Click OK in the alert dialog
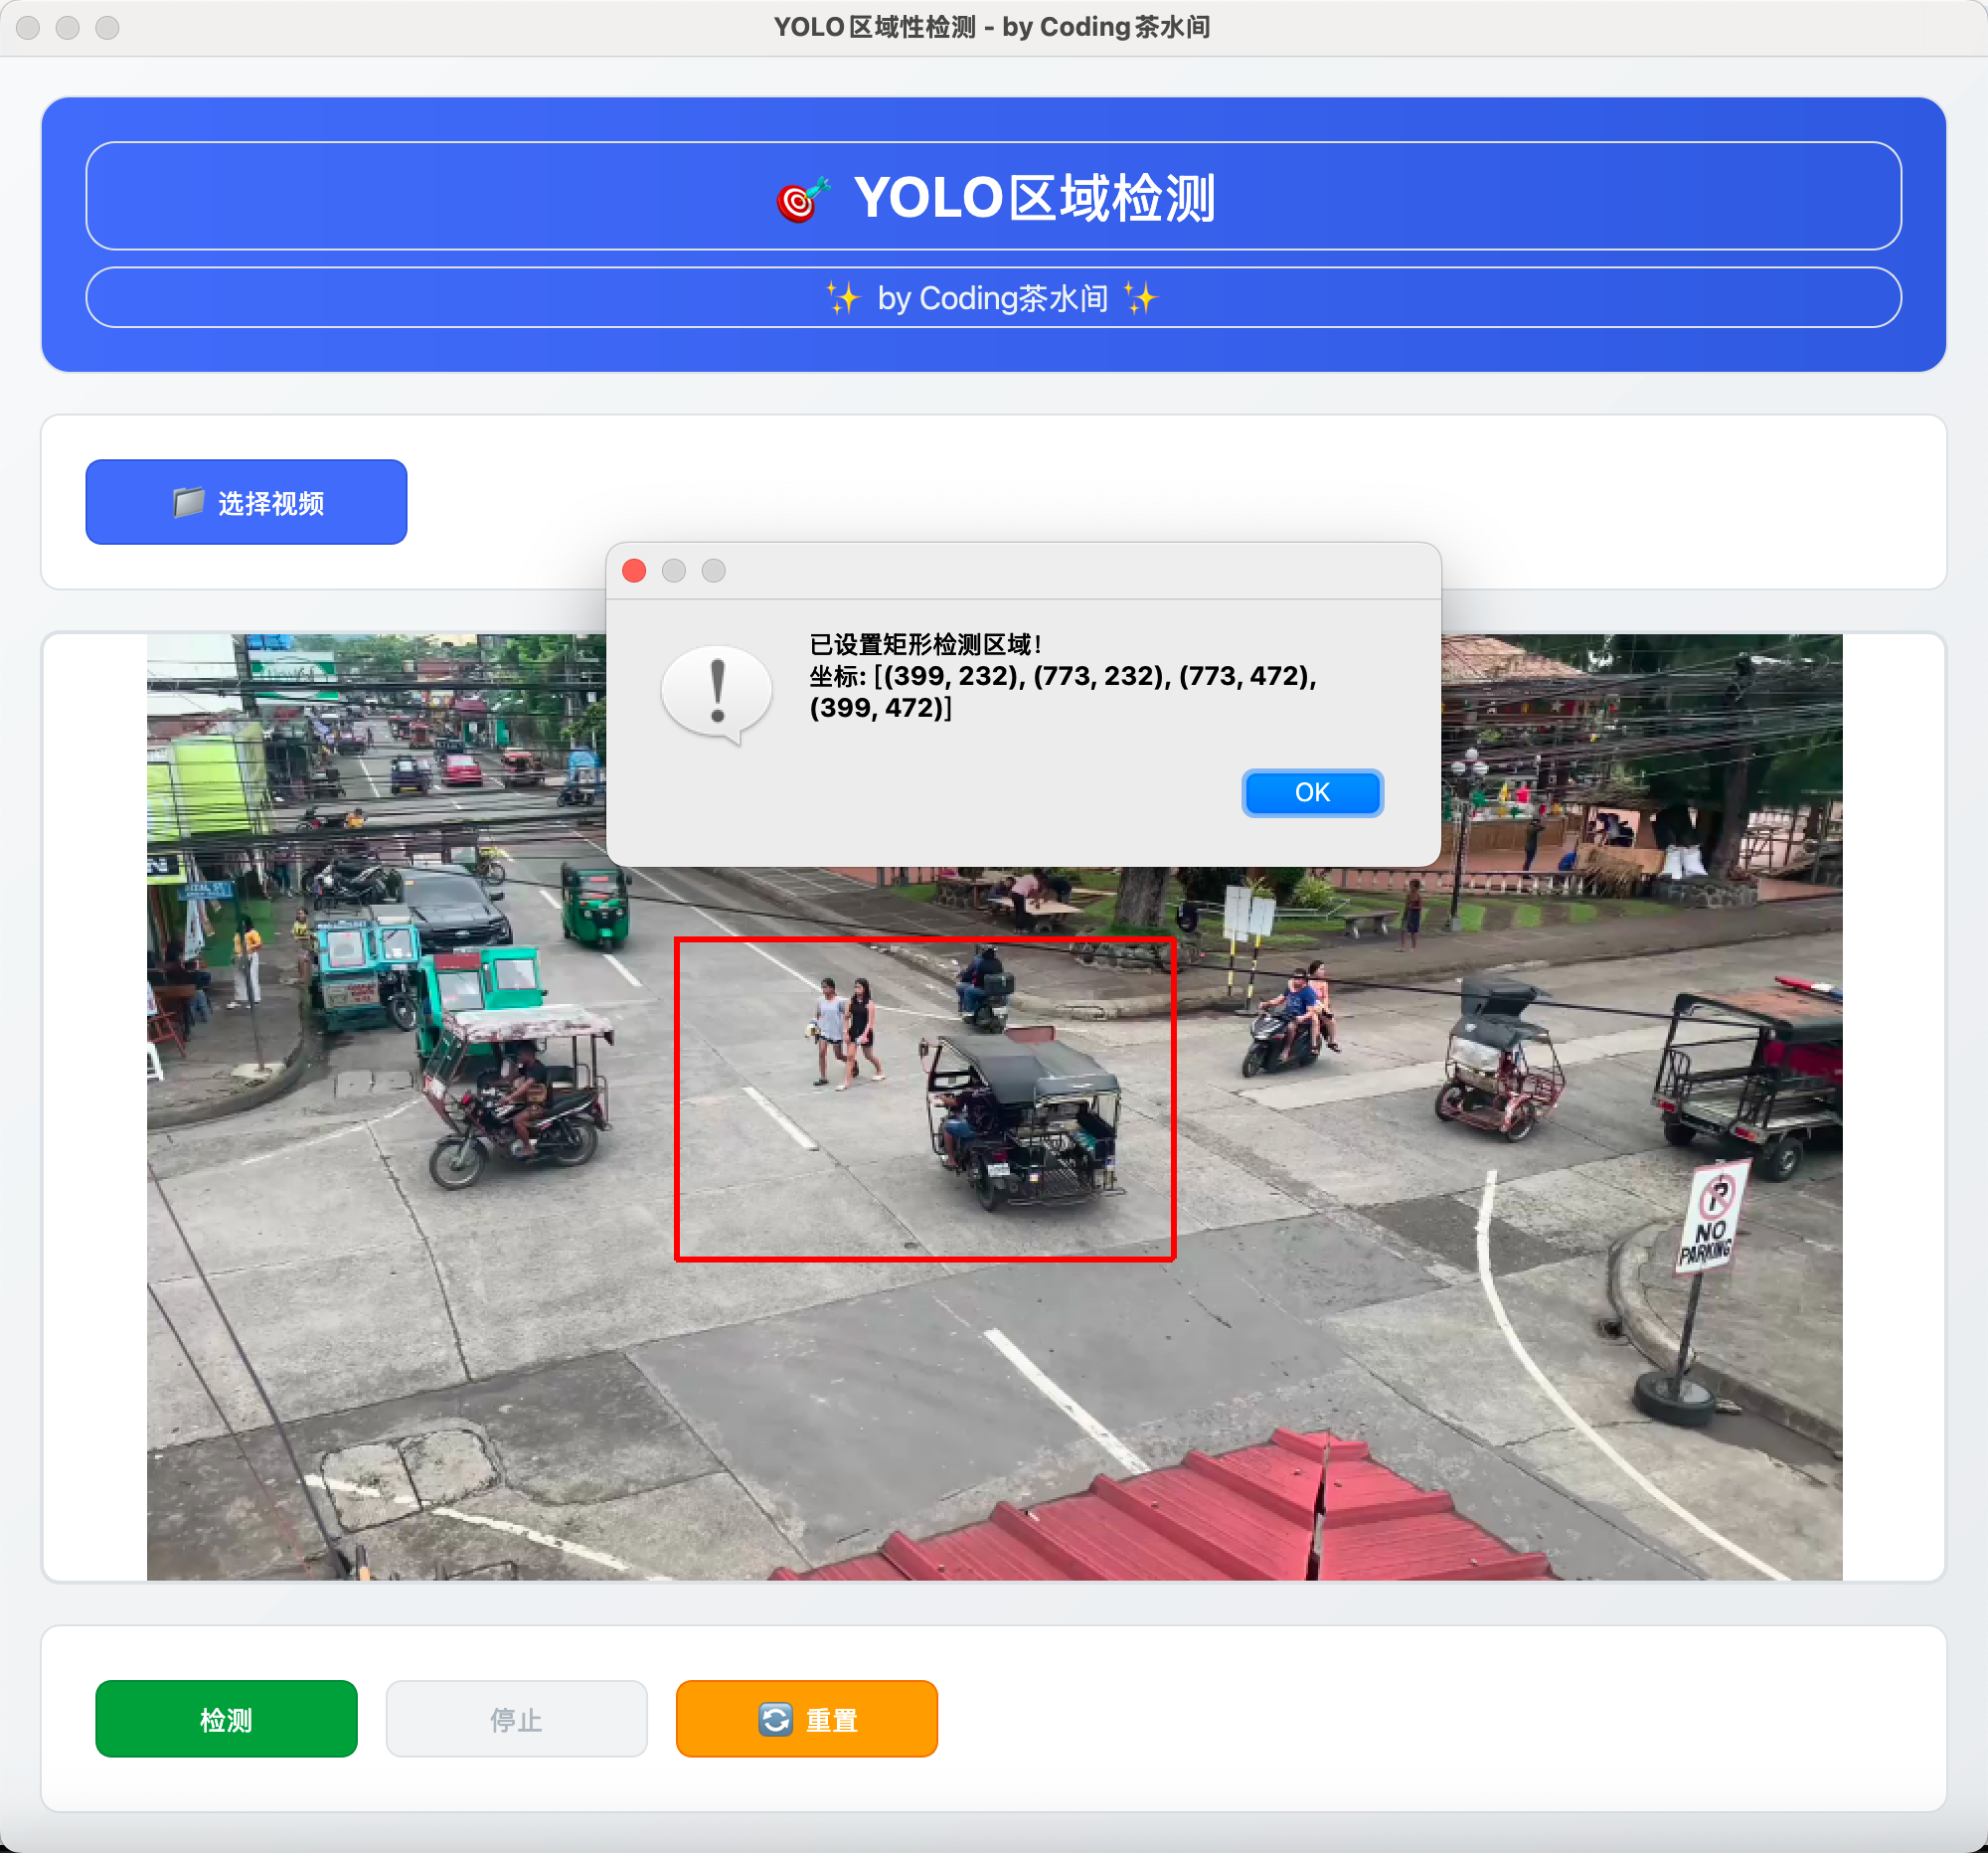1988x1853 pixels. (x=1311, y=792)
